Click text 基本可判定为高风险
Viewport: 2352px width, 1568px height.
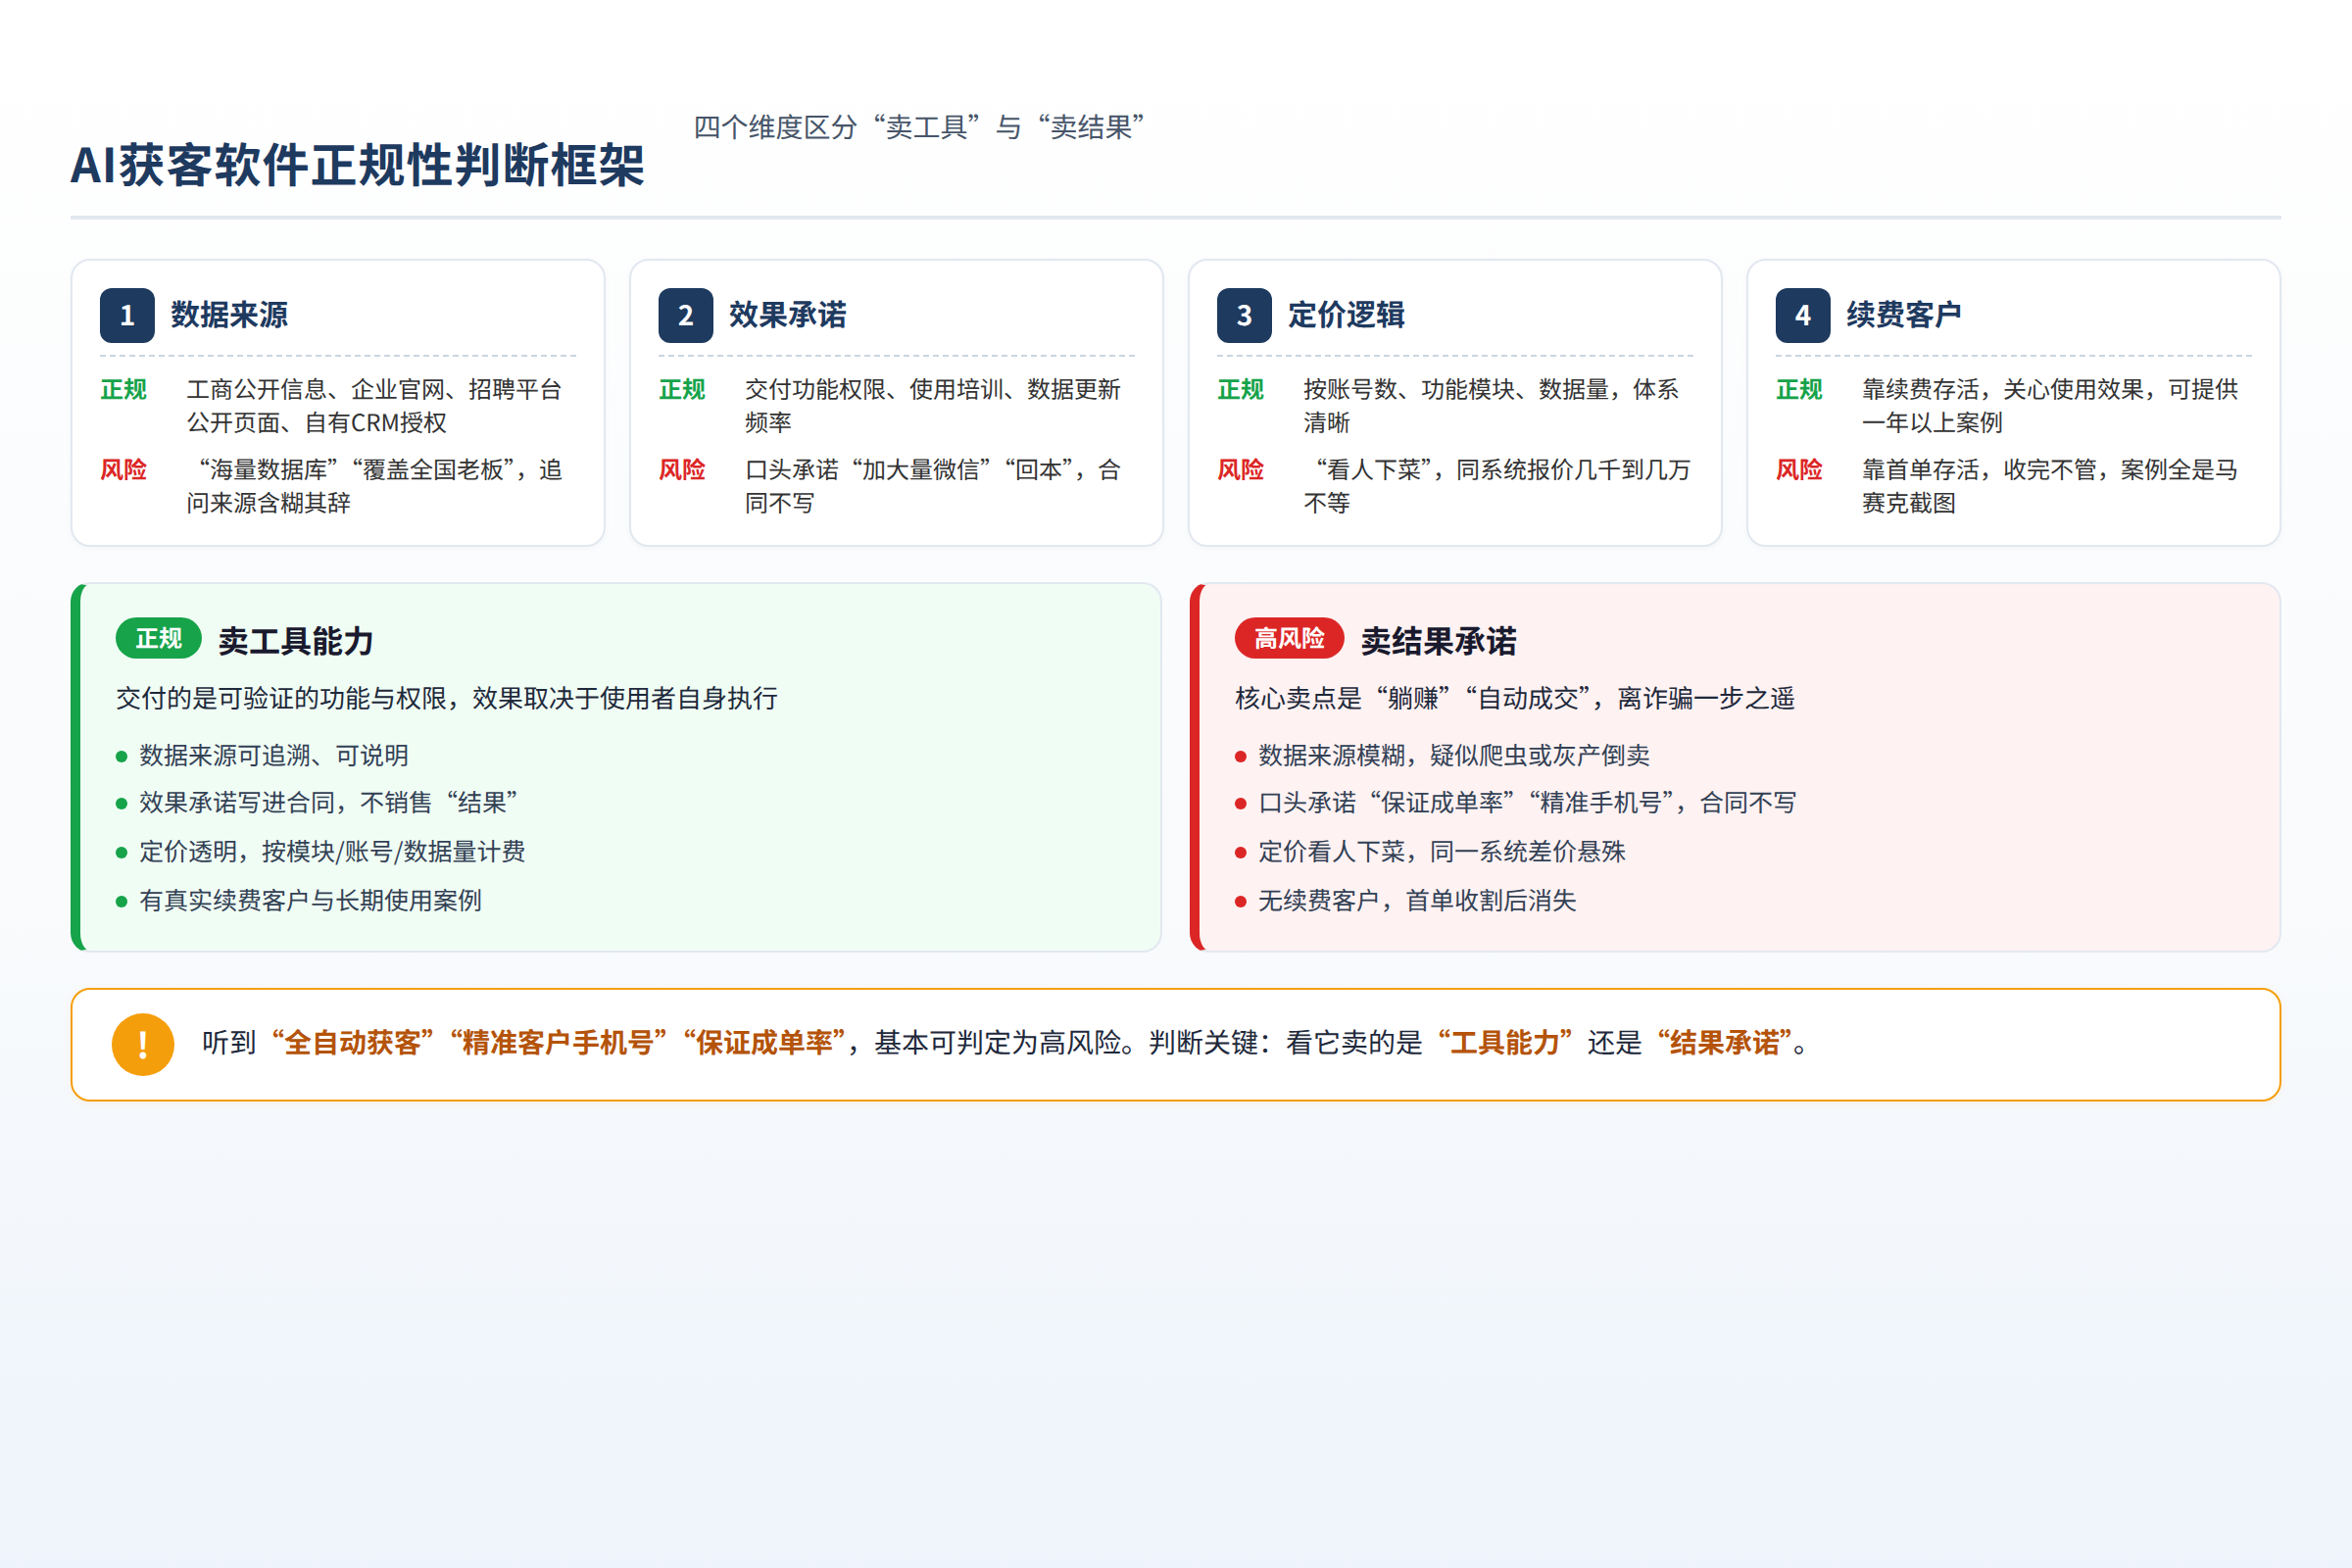pyautogui.click(x=998, y=1043)
